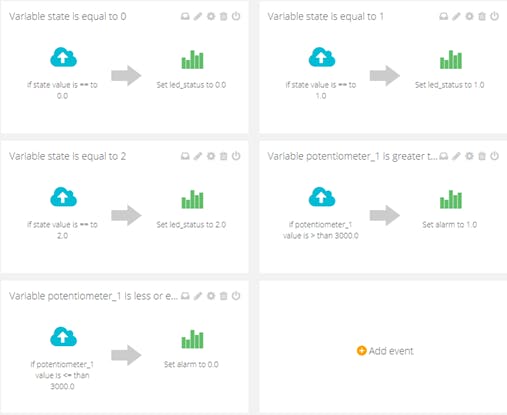
Task: Toggle power for 'state is equal to 1' event
Action: pos(494,16)
